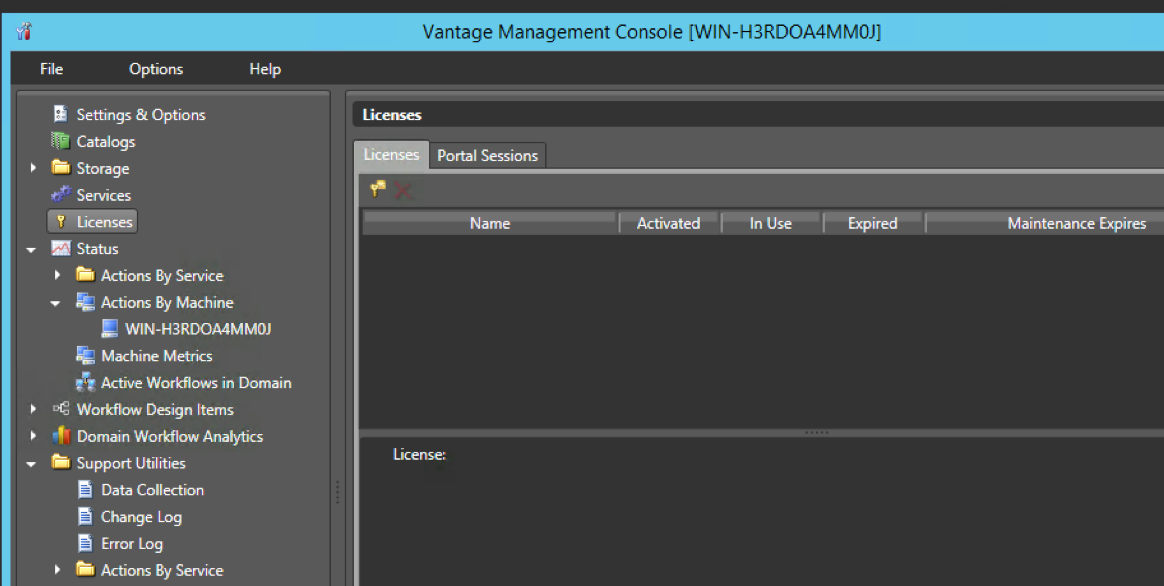Click the Catalogs icon in sidebar
This screenshot has width=1164, height=586.
(x=61, y=141)
